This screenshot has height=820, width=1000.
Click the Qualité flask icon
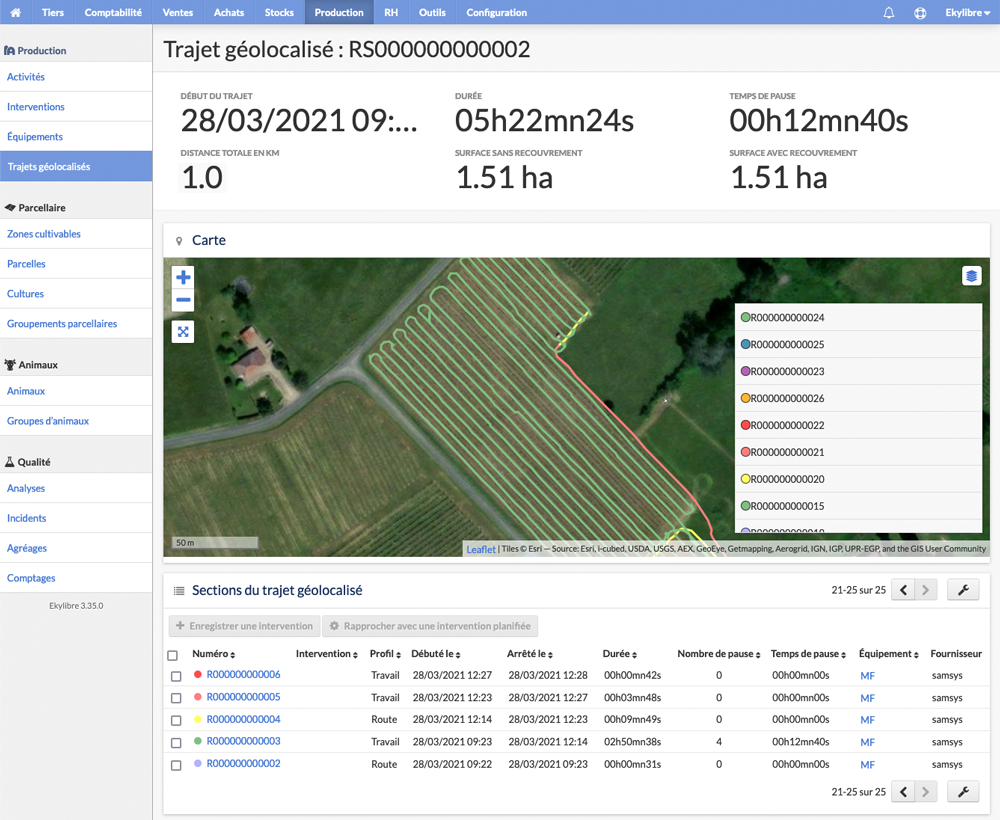[x=10, y=462]
